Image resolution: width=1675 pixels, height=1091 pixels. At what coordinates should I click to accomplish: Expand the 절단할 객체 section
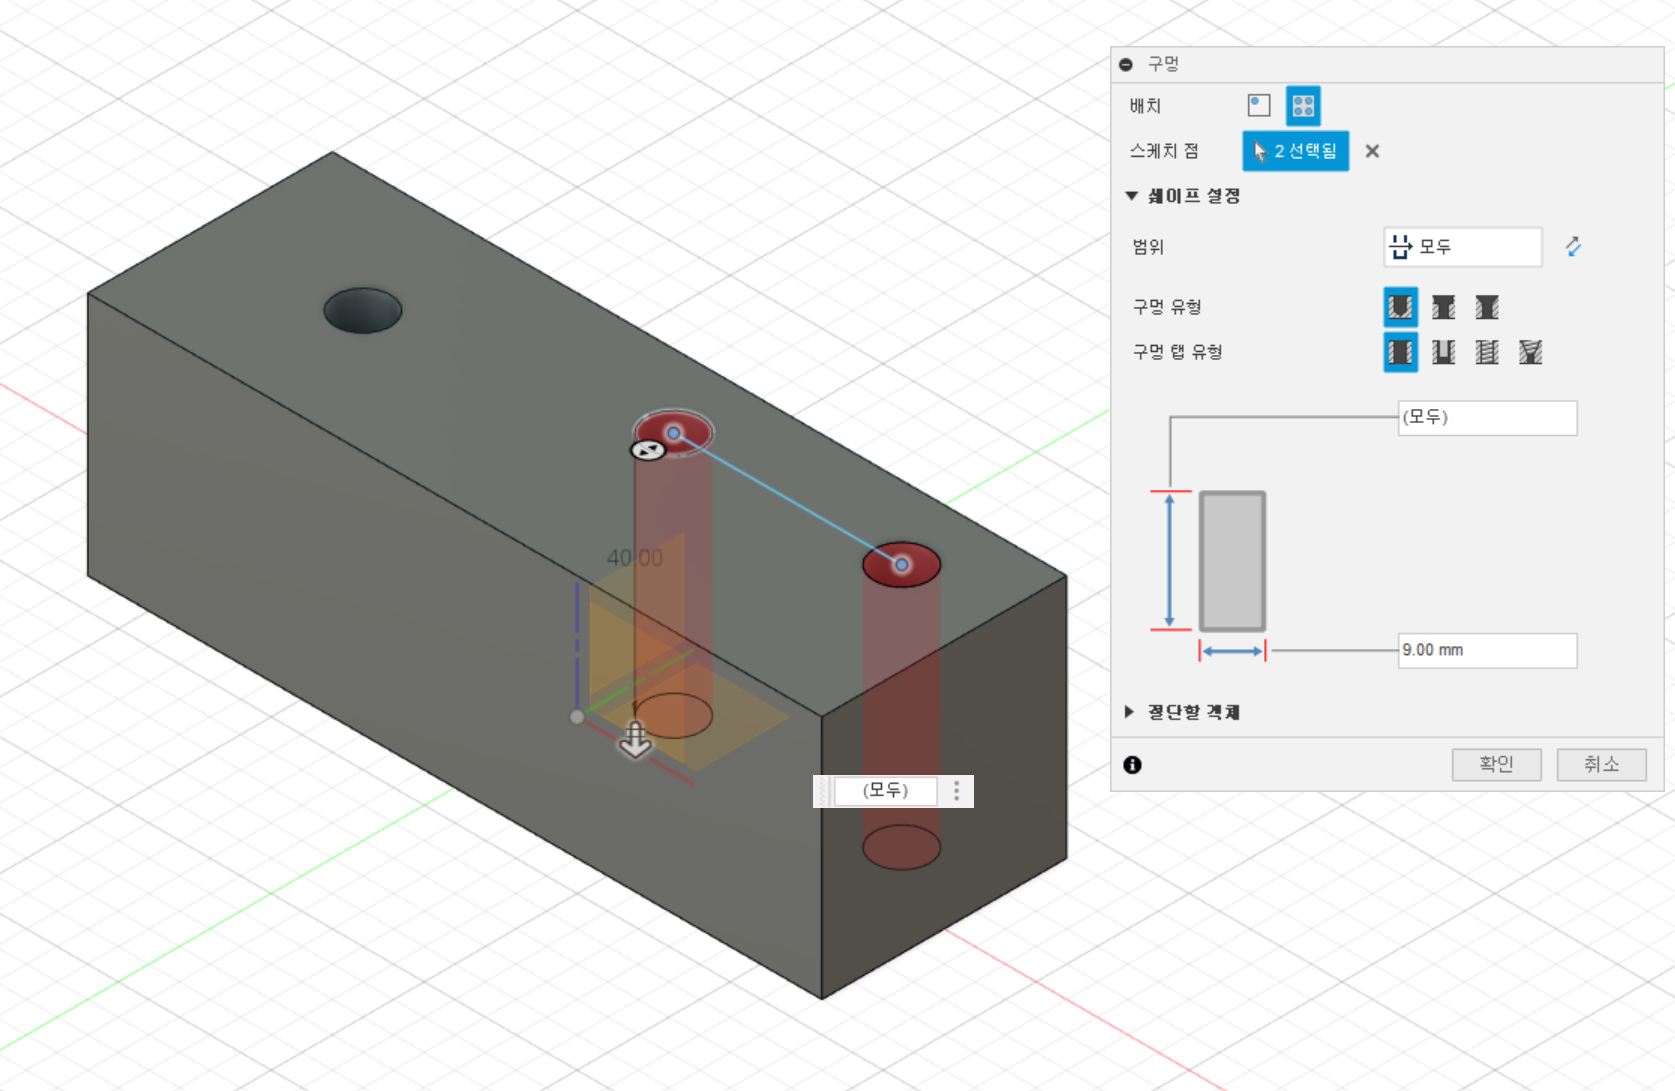click(1129, 712)
